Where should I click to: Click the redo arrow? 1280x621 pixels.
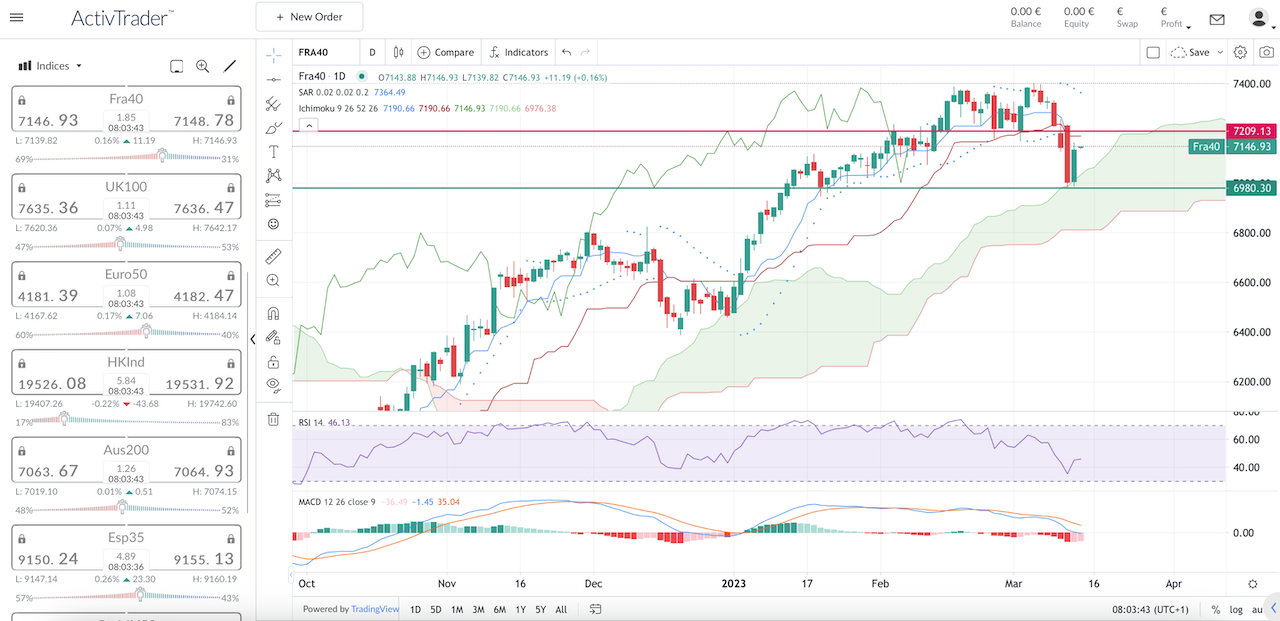click(x=586, y=52)
